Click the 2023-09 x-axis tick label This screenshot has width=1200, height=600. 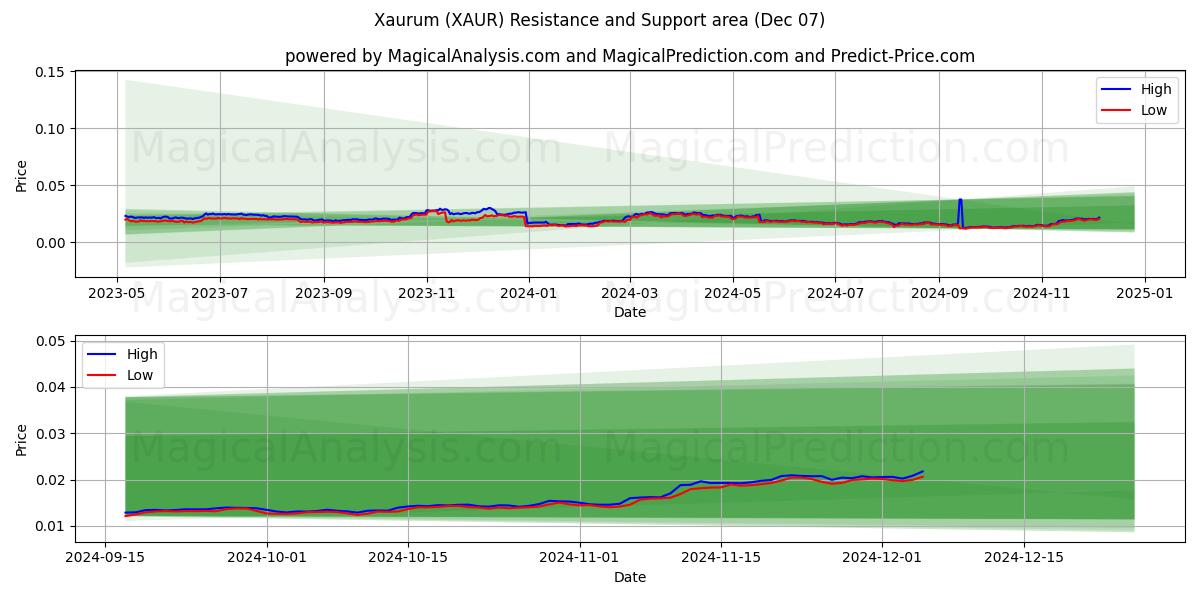323,294
